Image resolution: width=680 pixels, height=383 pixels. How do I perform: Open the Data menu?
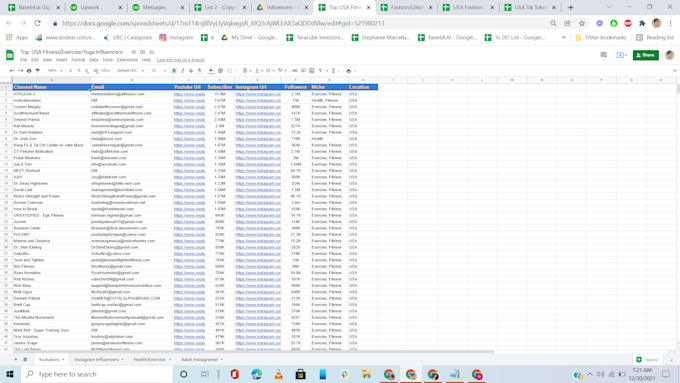point(94,60)
